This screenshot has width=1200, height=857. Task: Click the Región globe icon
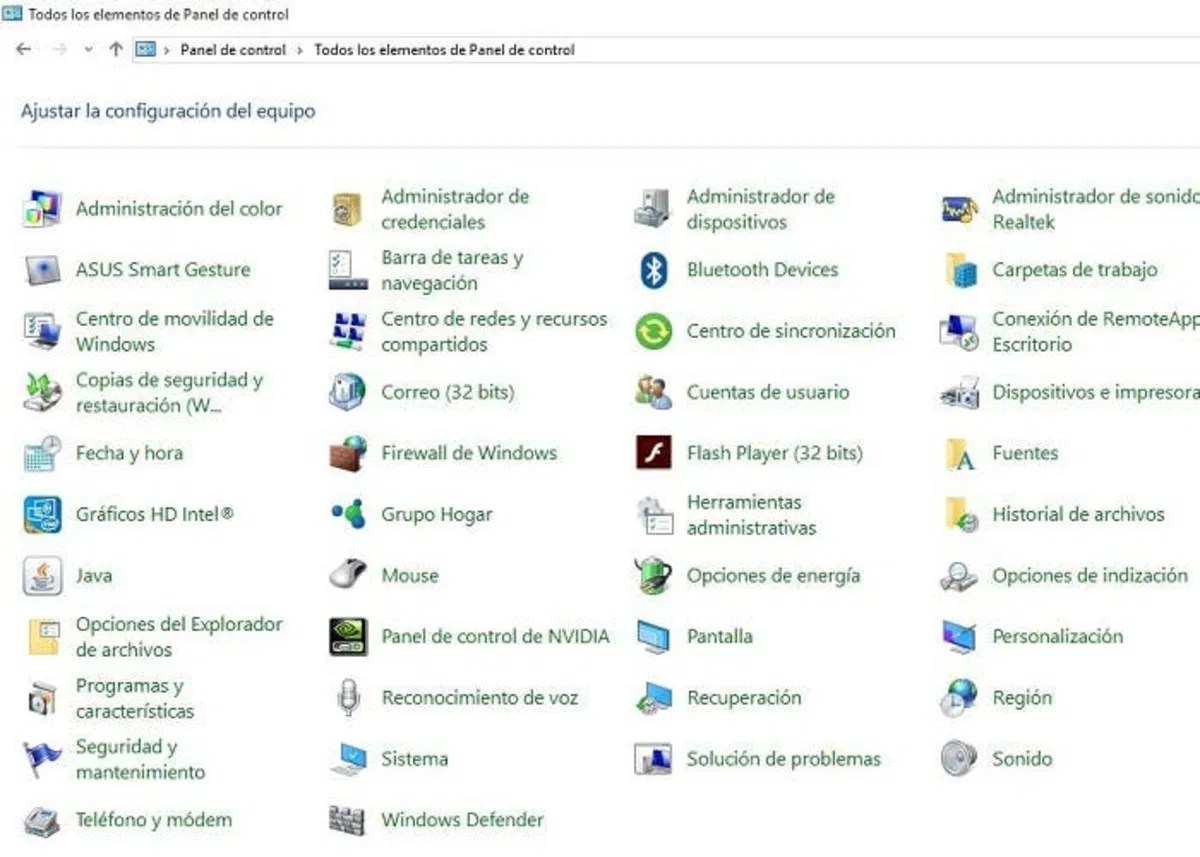pyautogui.click(x=959, y=698)
